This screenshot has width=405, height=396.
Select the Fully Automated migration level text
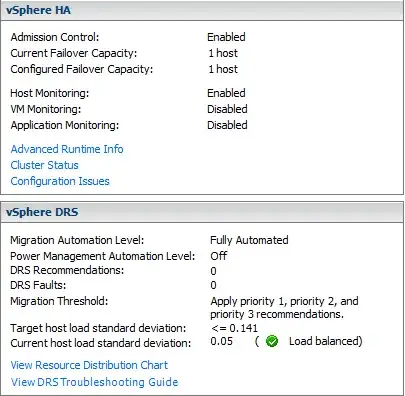pyautogui.click(x=249, y=240)
